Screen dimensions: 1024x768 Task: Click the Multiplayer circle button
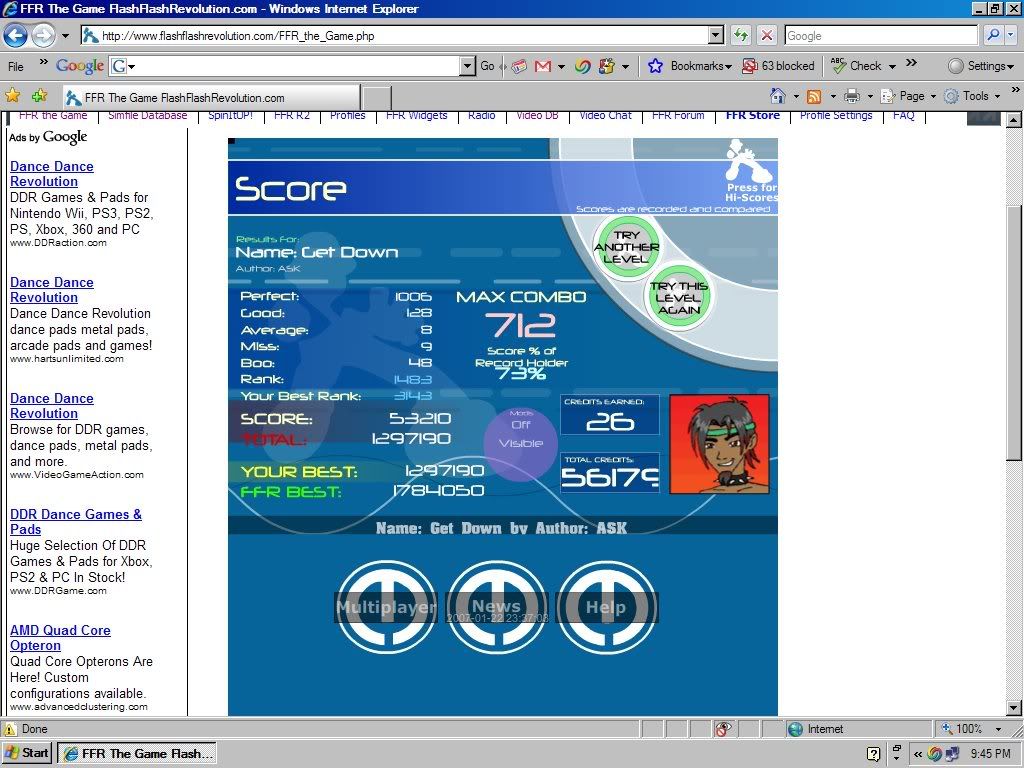[x=386, y=607]
